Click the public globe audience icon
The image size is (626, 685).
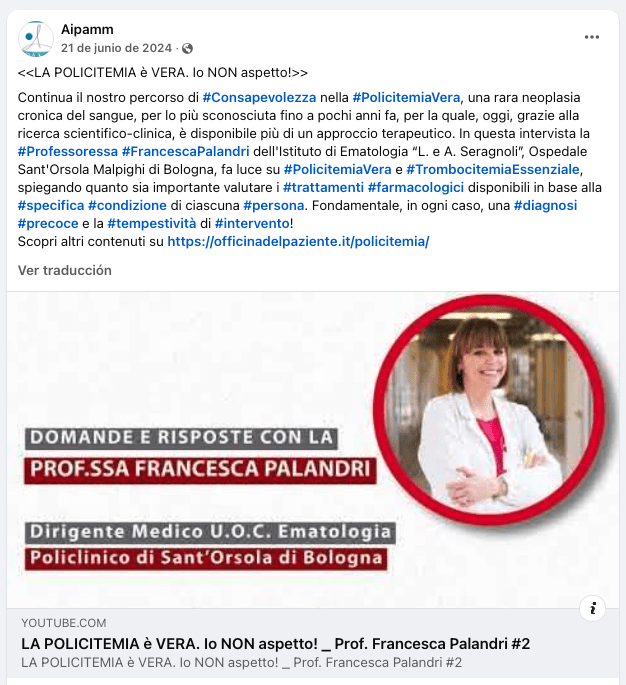(x=187, y=48)
